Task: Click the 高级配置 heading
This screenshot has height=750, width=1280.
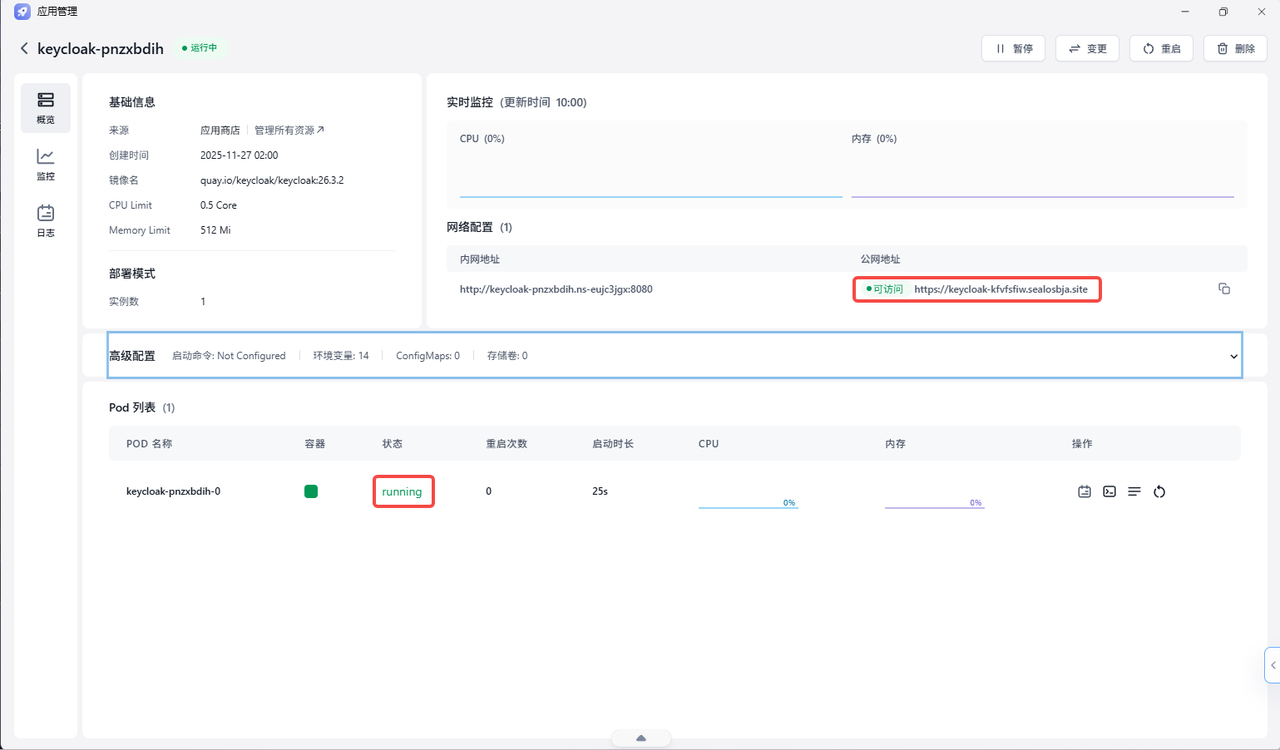Action: click(132, 356)
